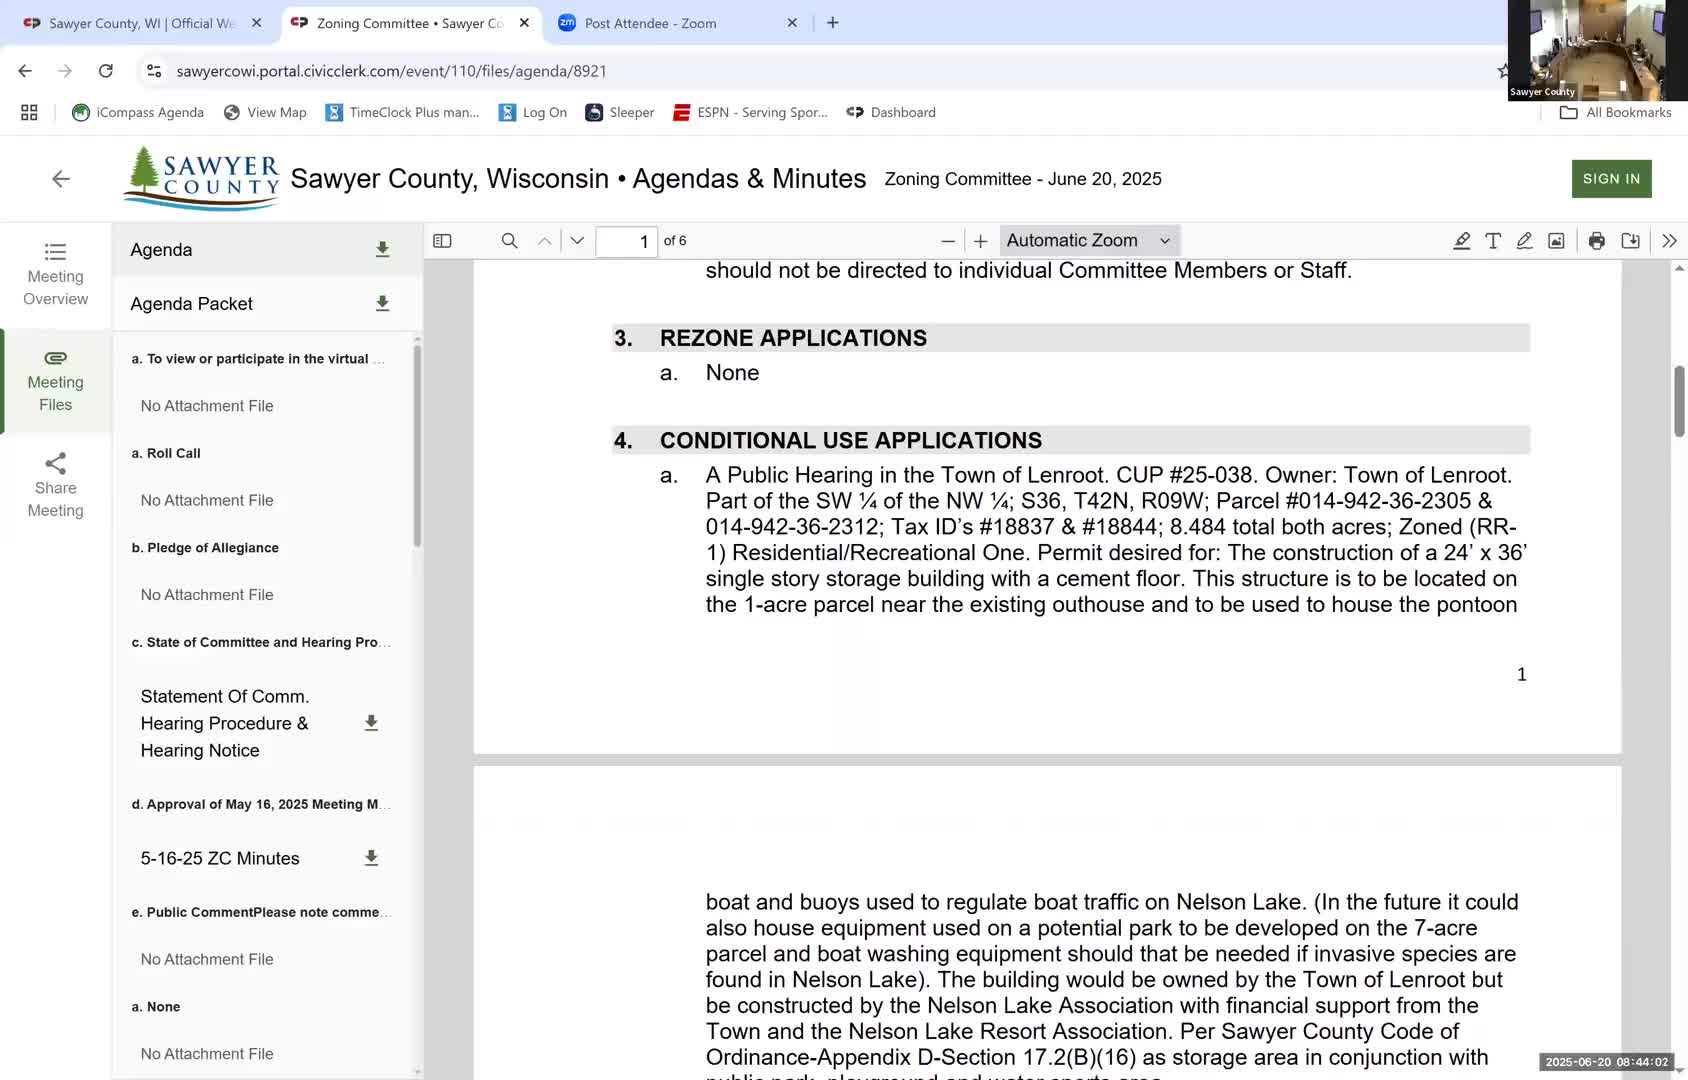Select the PDF draw tool
Image resolution: width=1688 pixels, height=1080 pixels.
point(1524,241)
